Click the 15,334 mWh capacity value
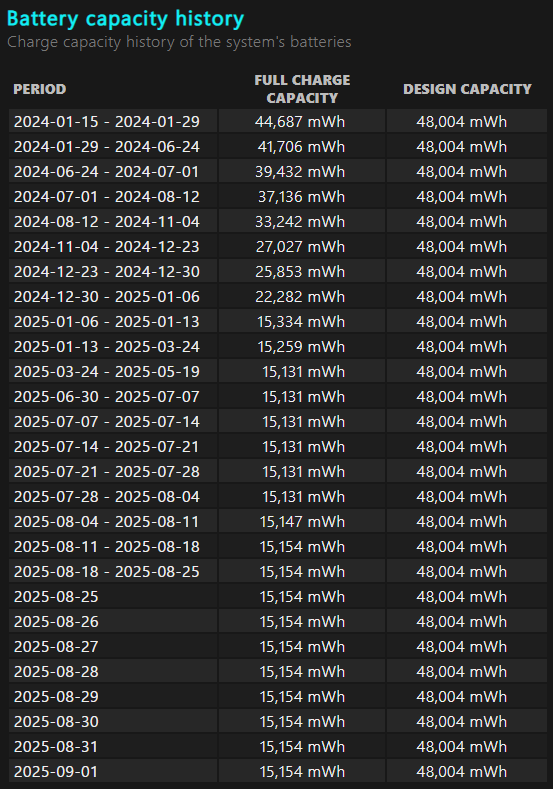553x789 pixels. (x=301, y=322)
